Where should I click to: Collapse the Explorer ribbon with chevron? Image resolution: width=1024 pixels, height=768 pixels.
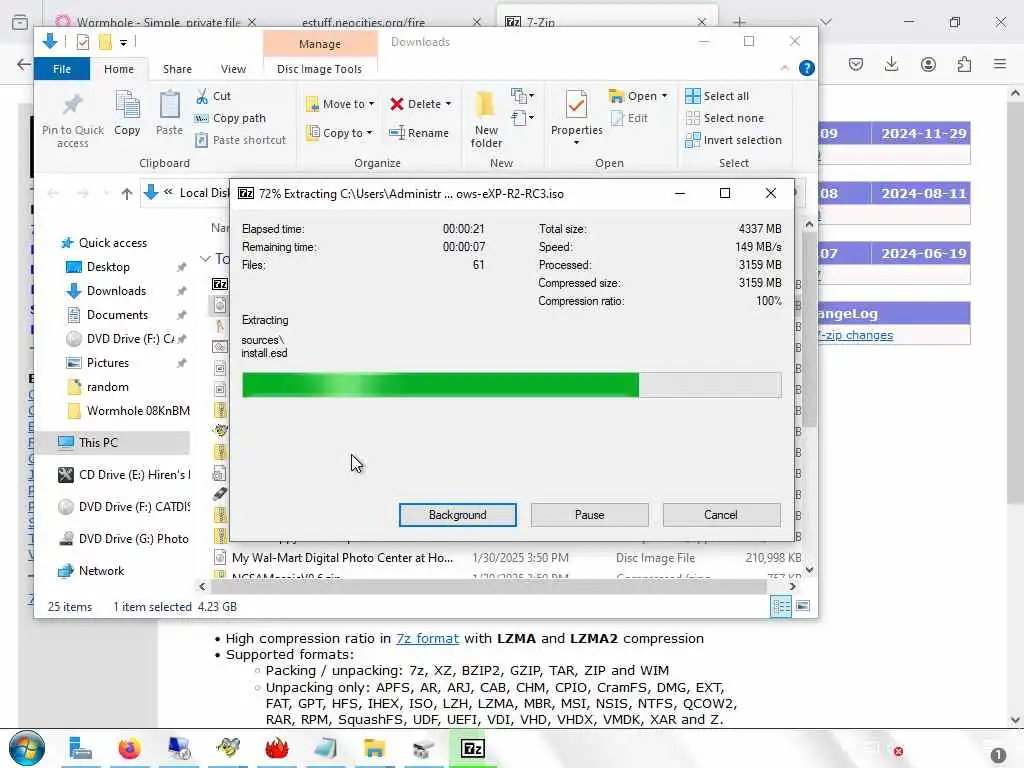click(x=784, y=68)
